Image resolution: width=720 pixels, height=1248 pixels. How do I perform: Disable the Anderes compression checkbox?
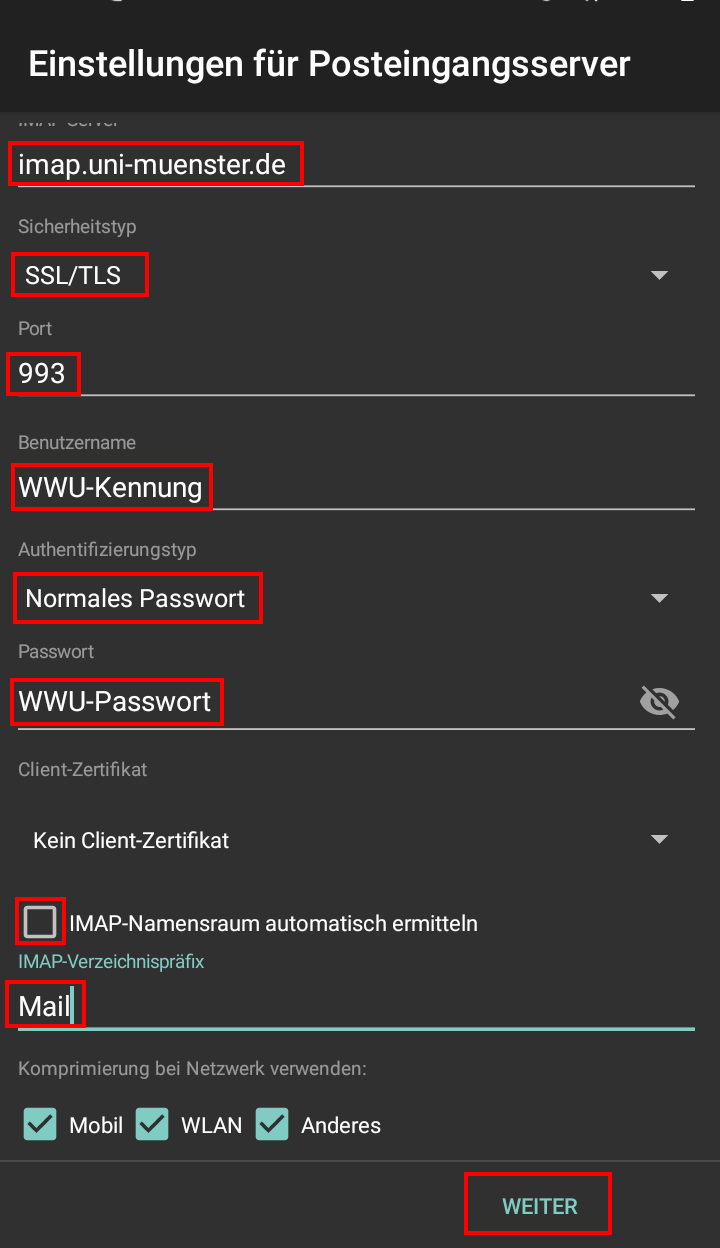point(272,1125)
